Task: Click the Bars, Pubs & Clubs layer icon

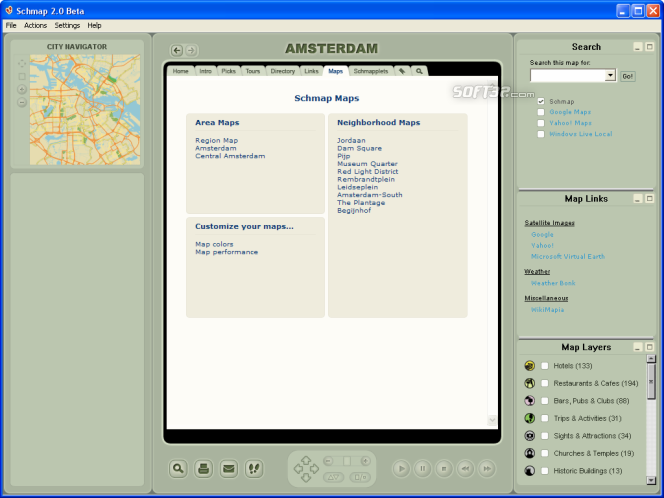Action: point(529,401)
